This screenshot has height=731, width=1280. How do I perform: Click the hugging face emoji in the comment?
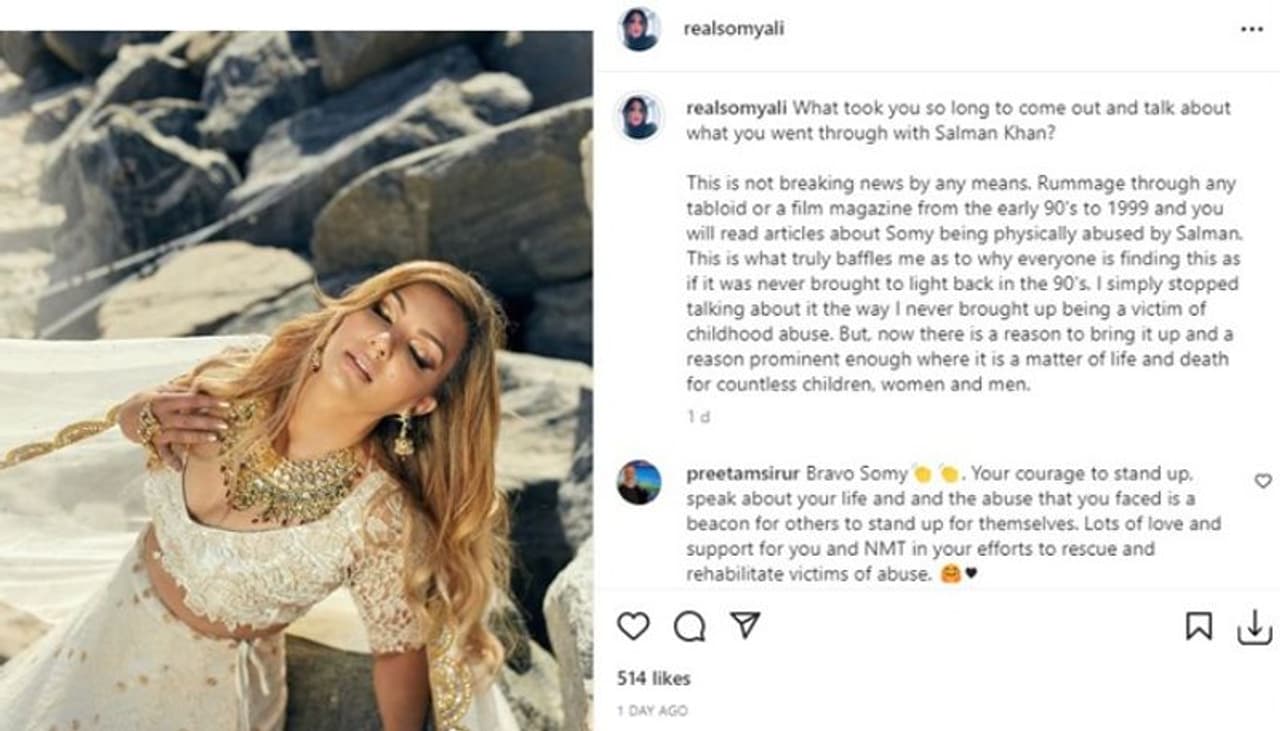(952, 575)
